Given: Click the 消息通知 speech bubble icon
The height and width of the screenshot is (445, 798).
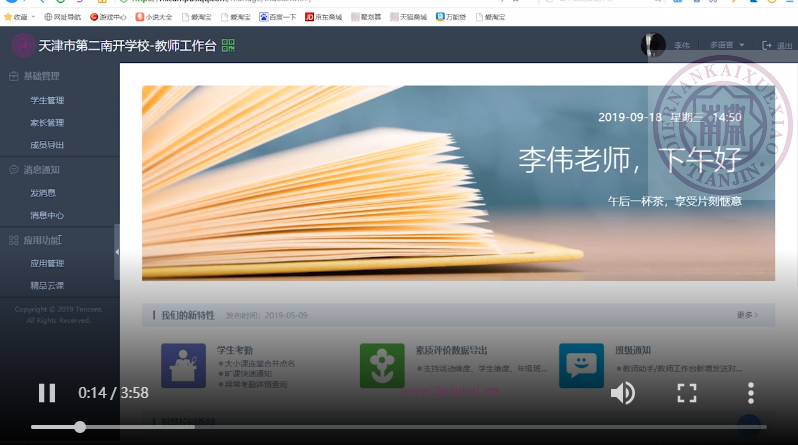Looking at the screenshot, I should pos(14,170).
